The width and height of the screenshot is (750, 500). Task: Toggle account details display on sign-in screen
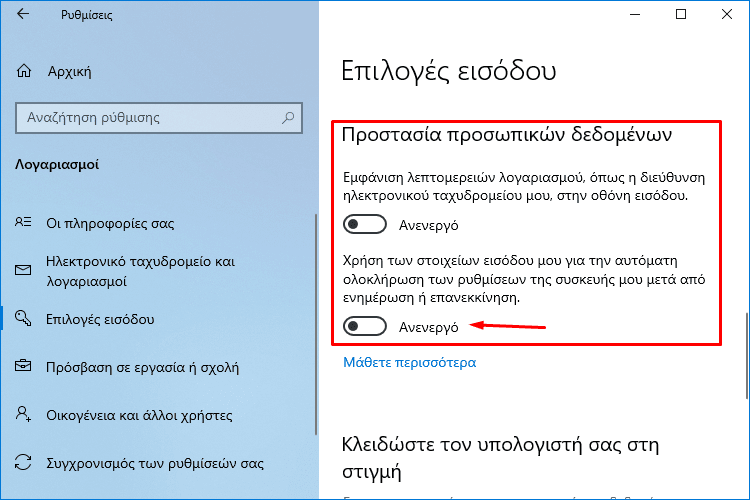point(365,224)
